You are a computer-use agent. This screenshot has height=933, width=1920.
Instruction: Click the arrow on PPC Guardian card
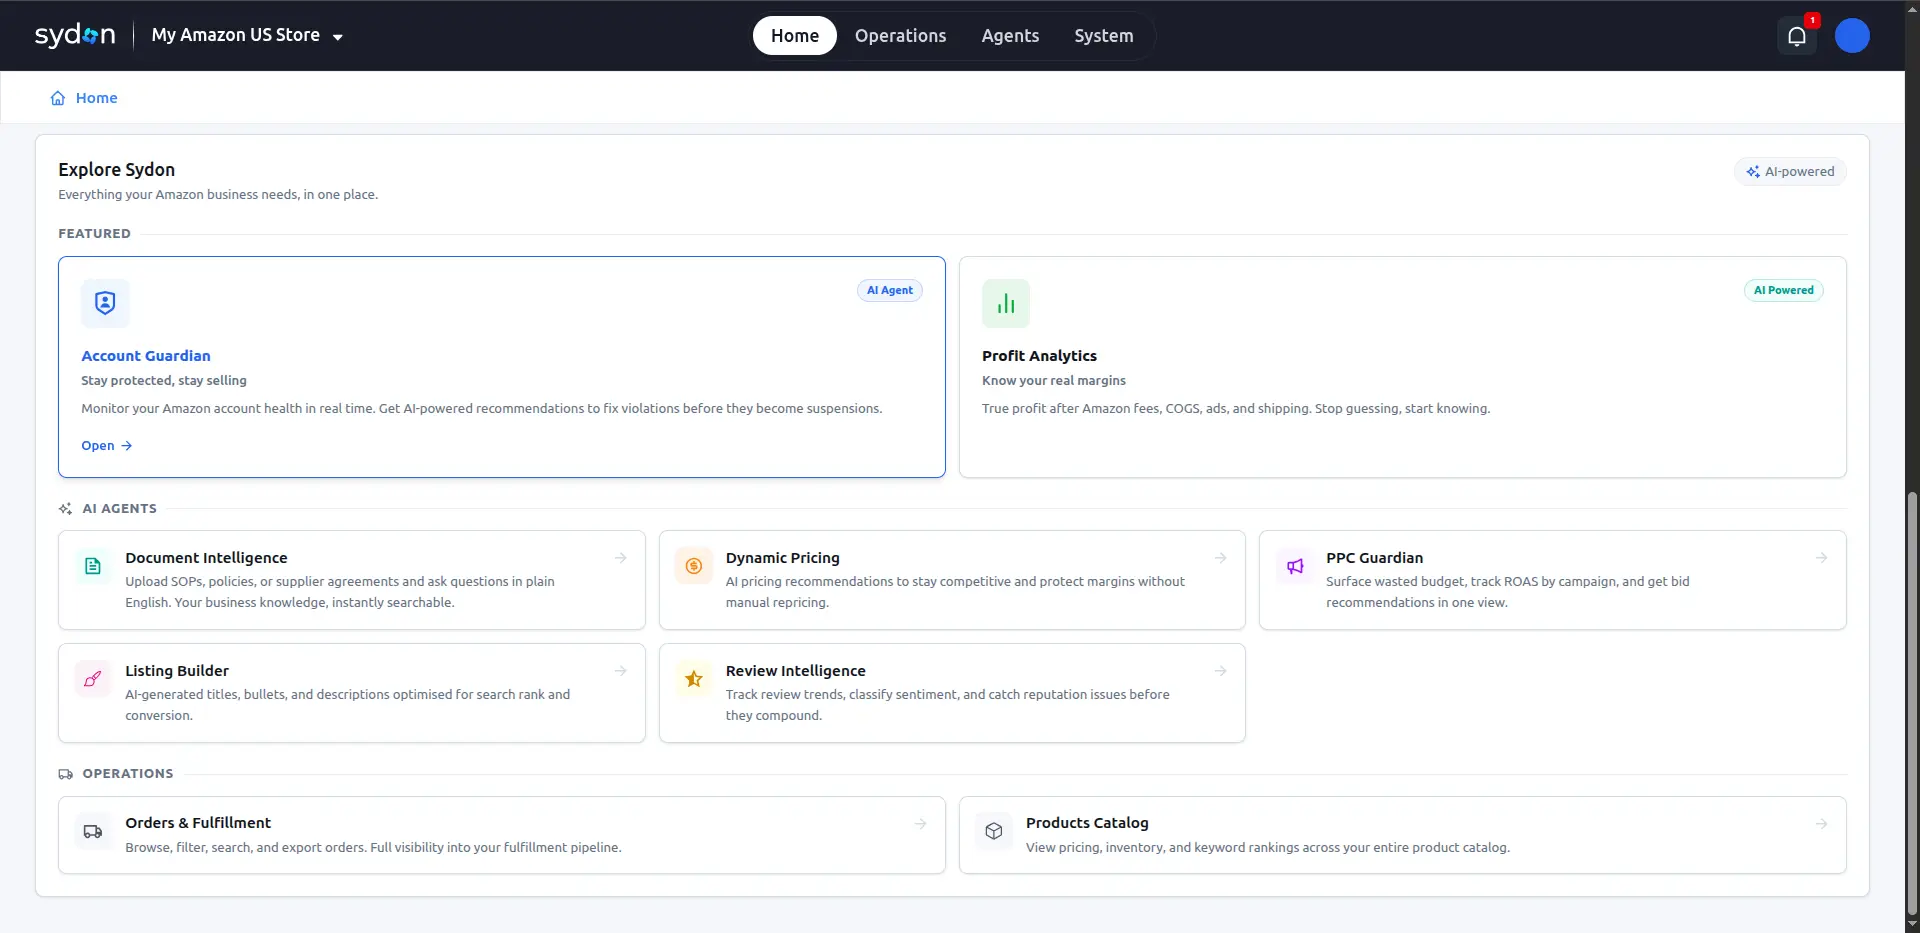1822,558
